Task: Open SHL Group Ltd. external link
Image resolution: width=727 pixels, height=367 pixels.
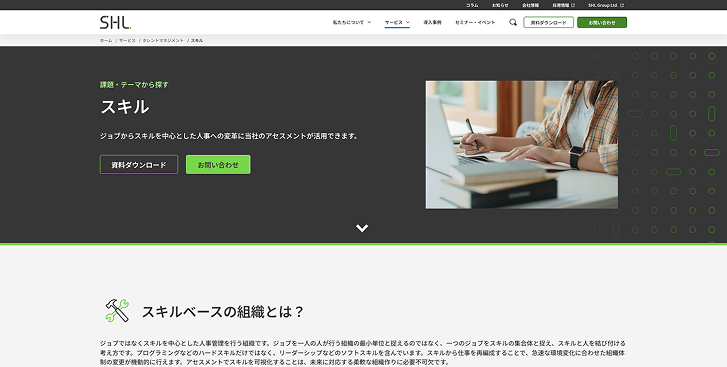Action: coord(606,5)
